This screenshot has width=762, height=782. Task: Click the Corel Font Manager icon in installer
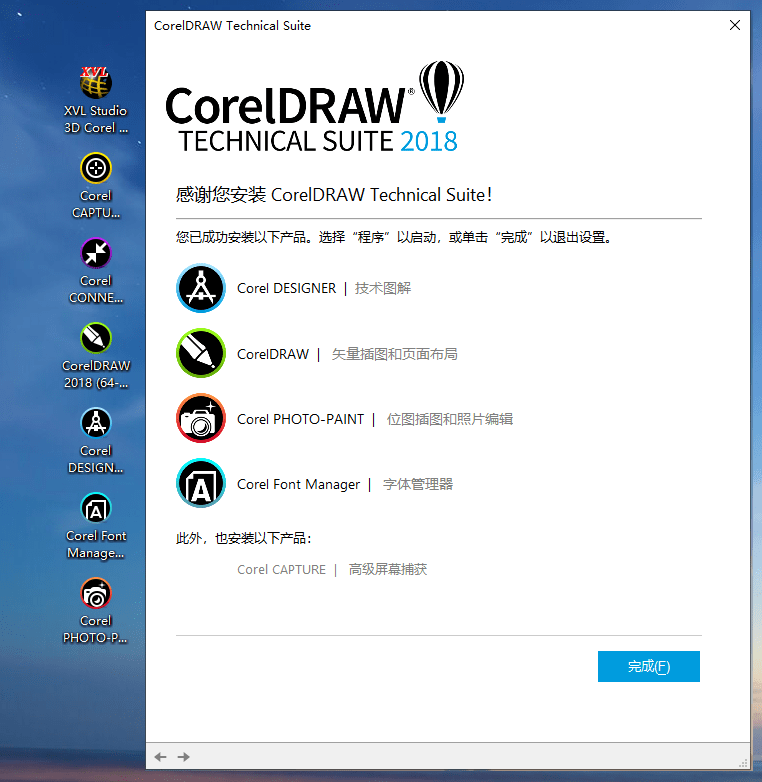coord(201,483)
